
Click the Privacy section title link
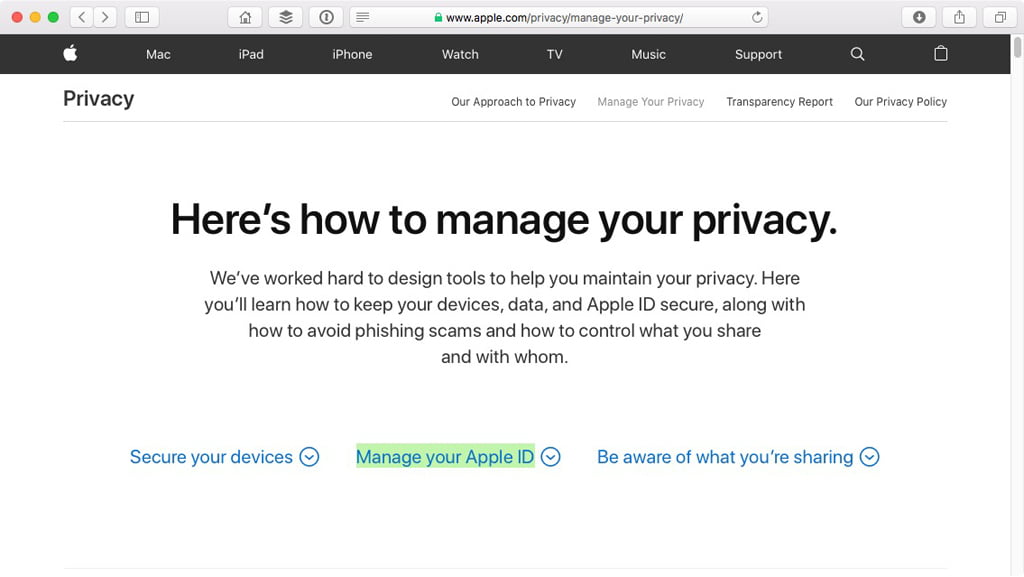click(x=99, y=99)
